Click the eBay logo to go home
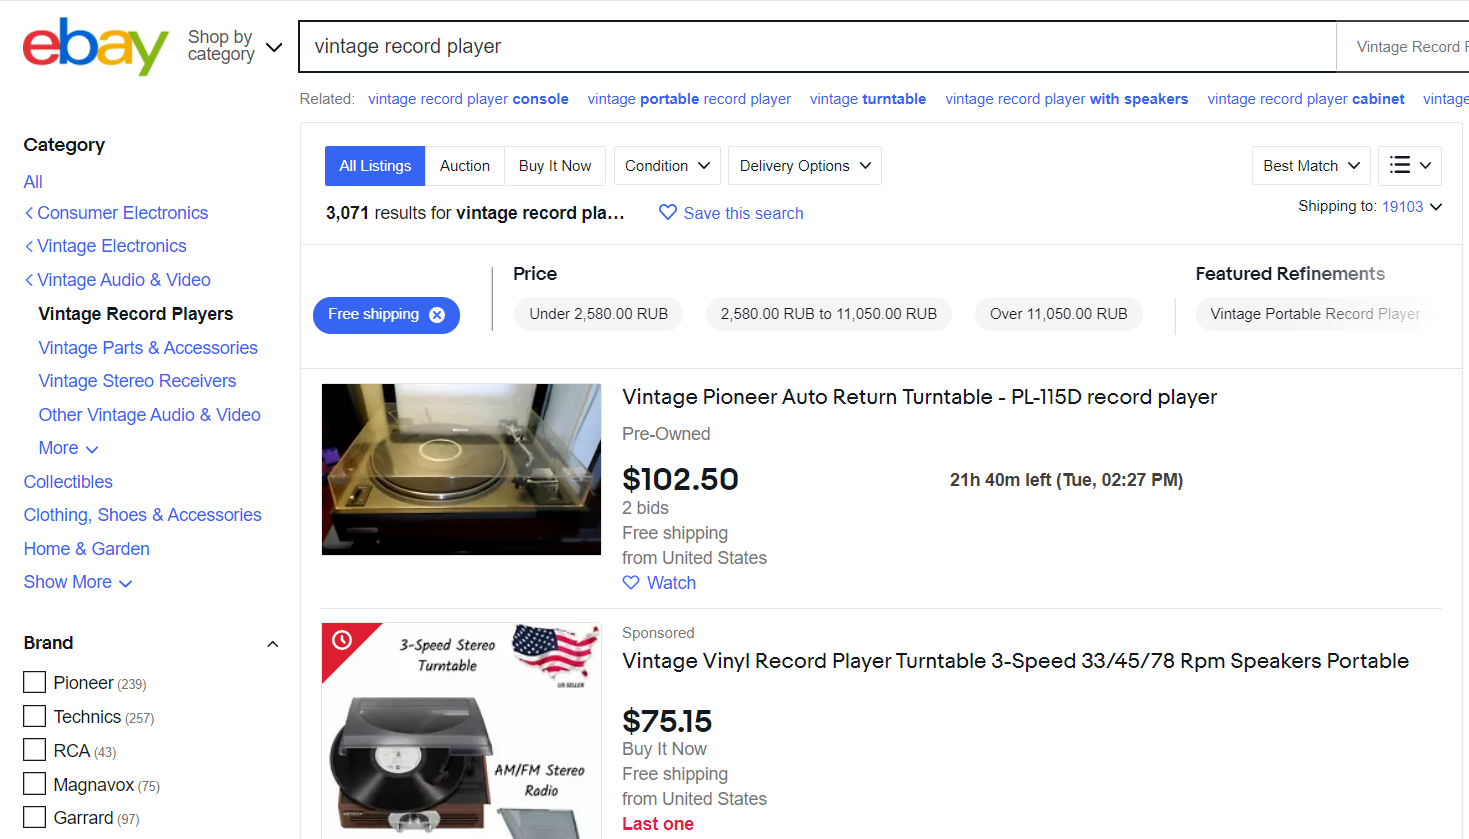Image resolution: width=1469 pixels, height=839 pixels. click(x=95, y=46)
